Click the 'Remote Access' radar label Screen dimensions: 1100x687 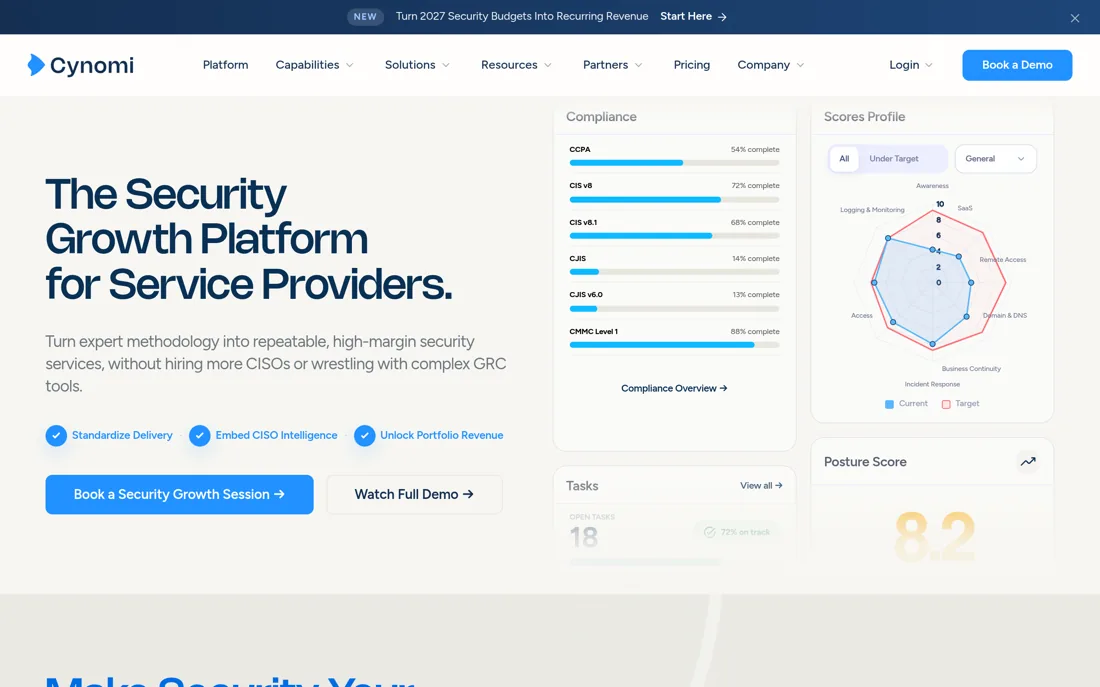[1002, 260]
